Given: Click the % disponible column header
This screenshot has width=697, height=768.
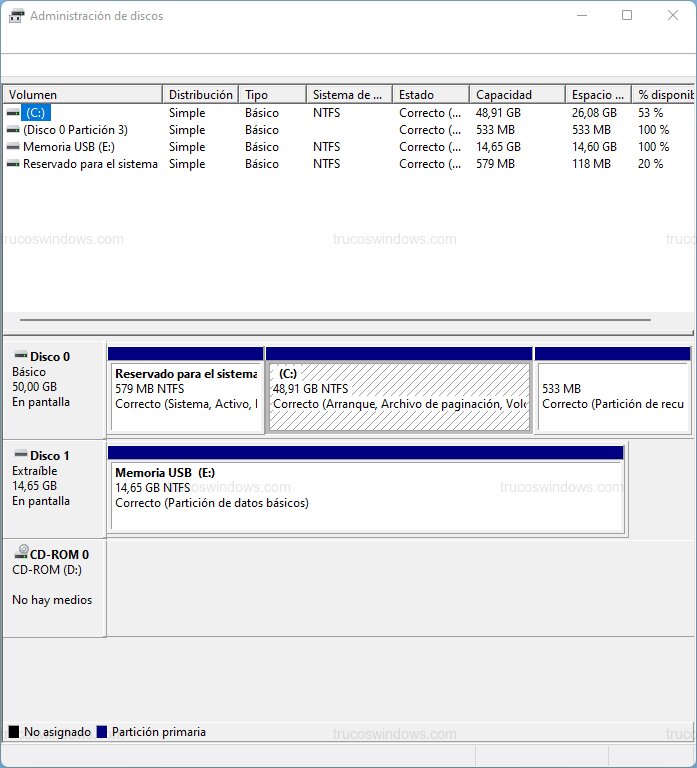Looking at the screenshot, I should tap(663, 95).
